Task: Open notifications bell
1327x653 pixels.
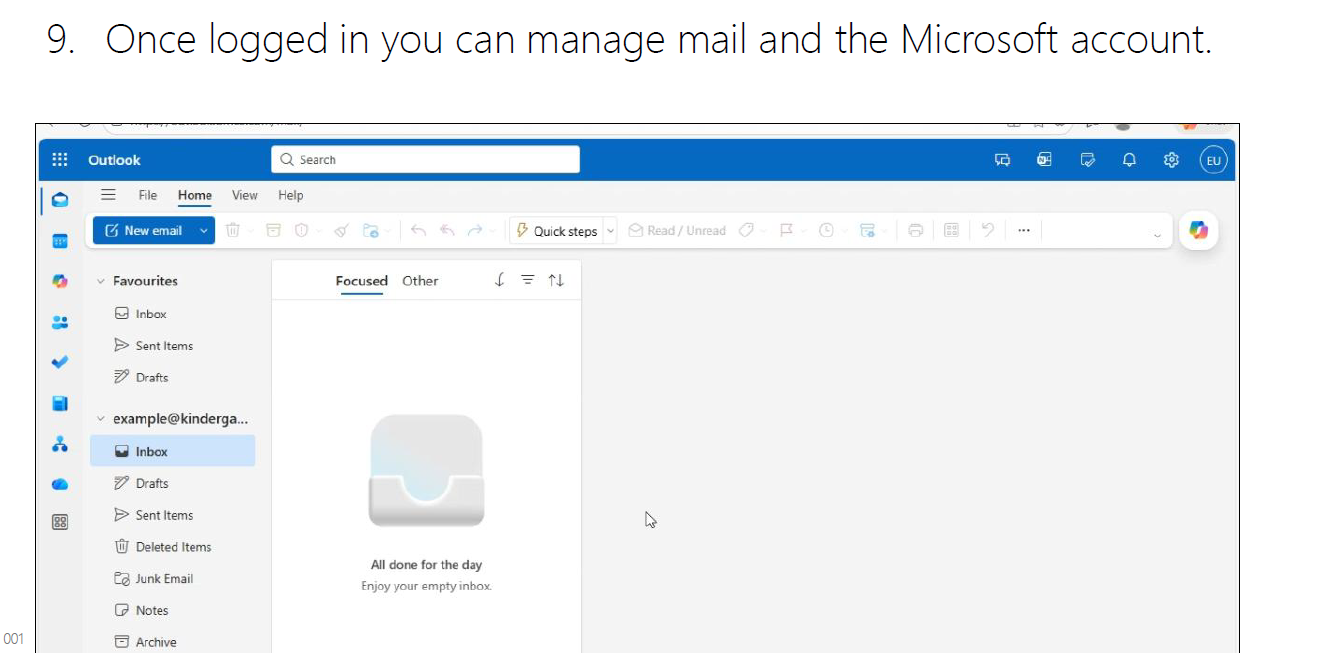Action: tap(1130, 160)
